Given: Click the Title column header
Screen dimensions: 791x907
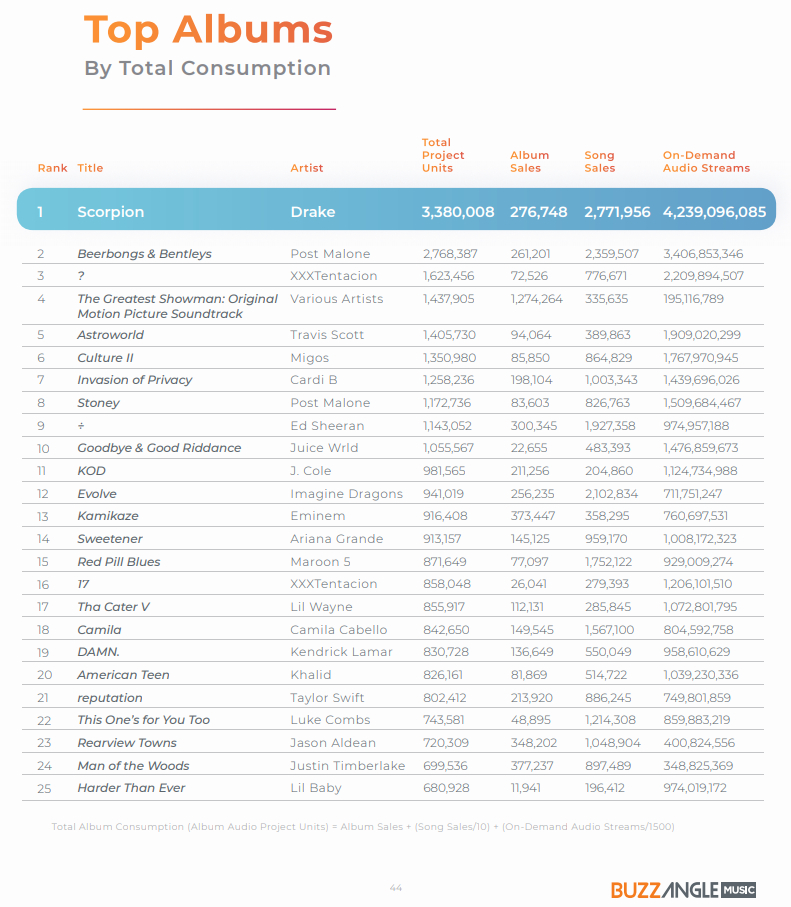Looking at the screenshot, I should [x=90, y=168].
